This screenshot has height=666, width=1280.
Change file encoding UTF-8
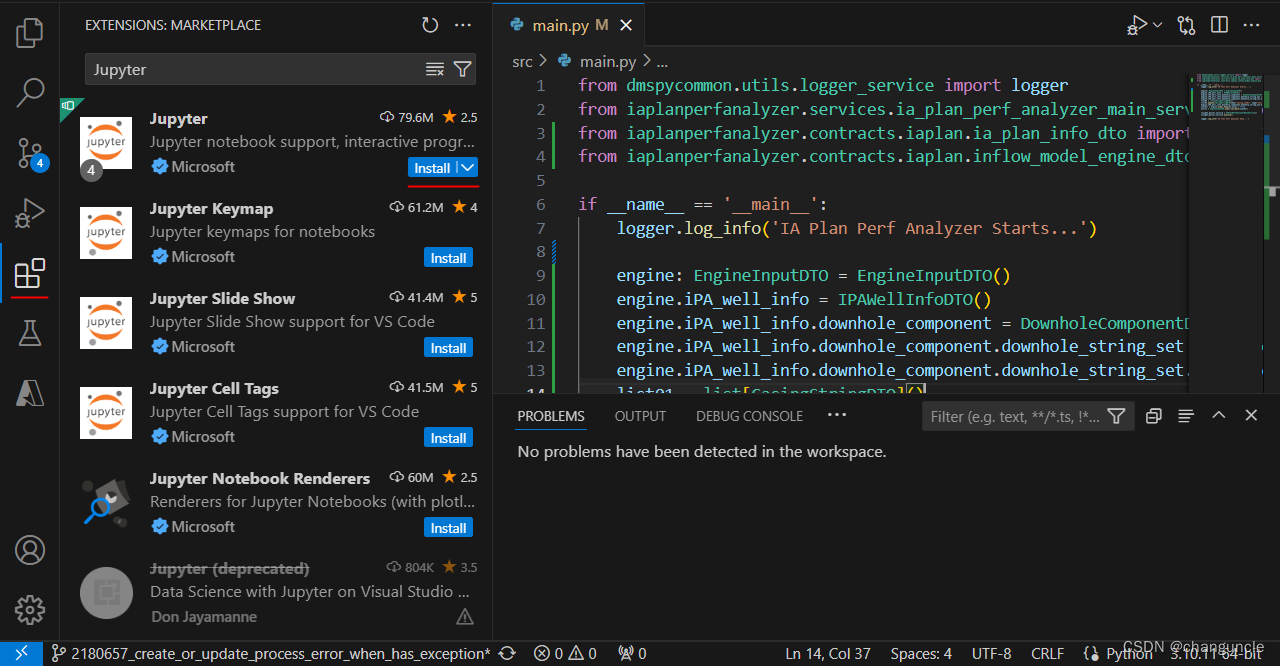[992, 654]
